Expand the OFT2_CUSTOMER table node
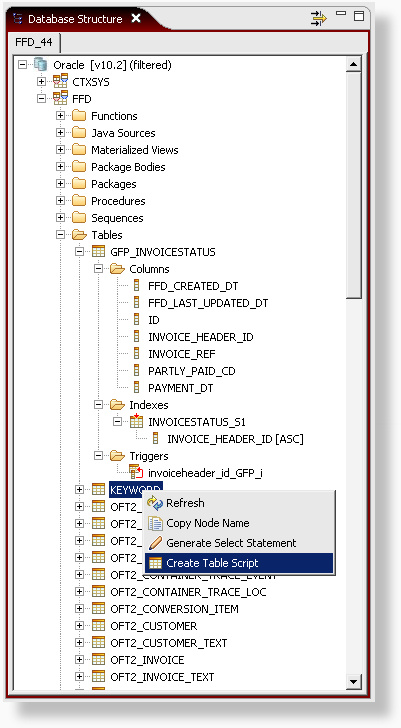 pos(79,626)
